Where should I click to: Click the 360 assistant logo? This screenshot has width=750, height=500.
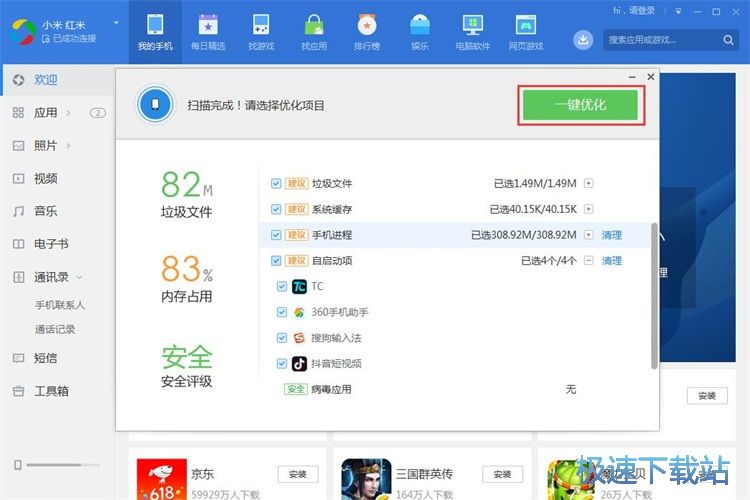point(23,32)
